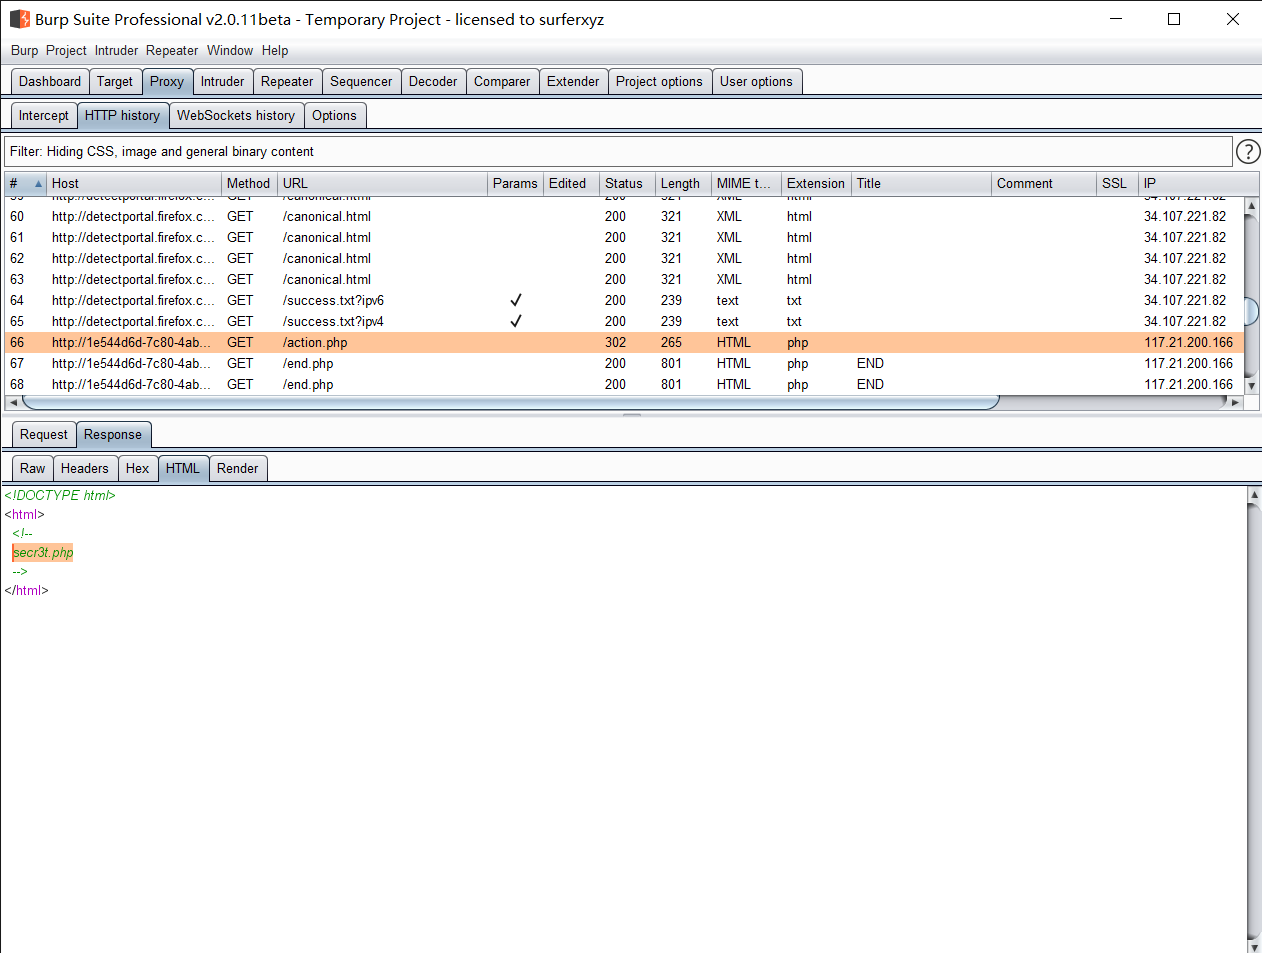Click the horizontal scrollbar left arrow
The image size is (1262, 953).
(14, 402)
